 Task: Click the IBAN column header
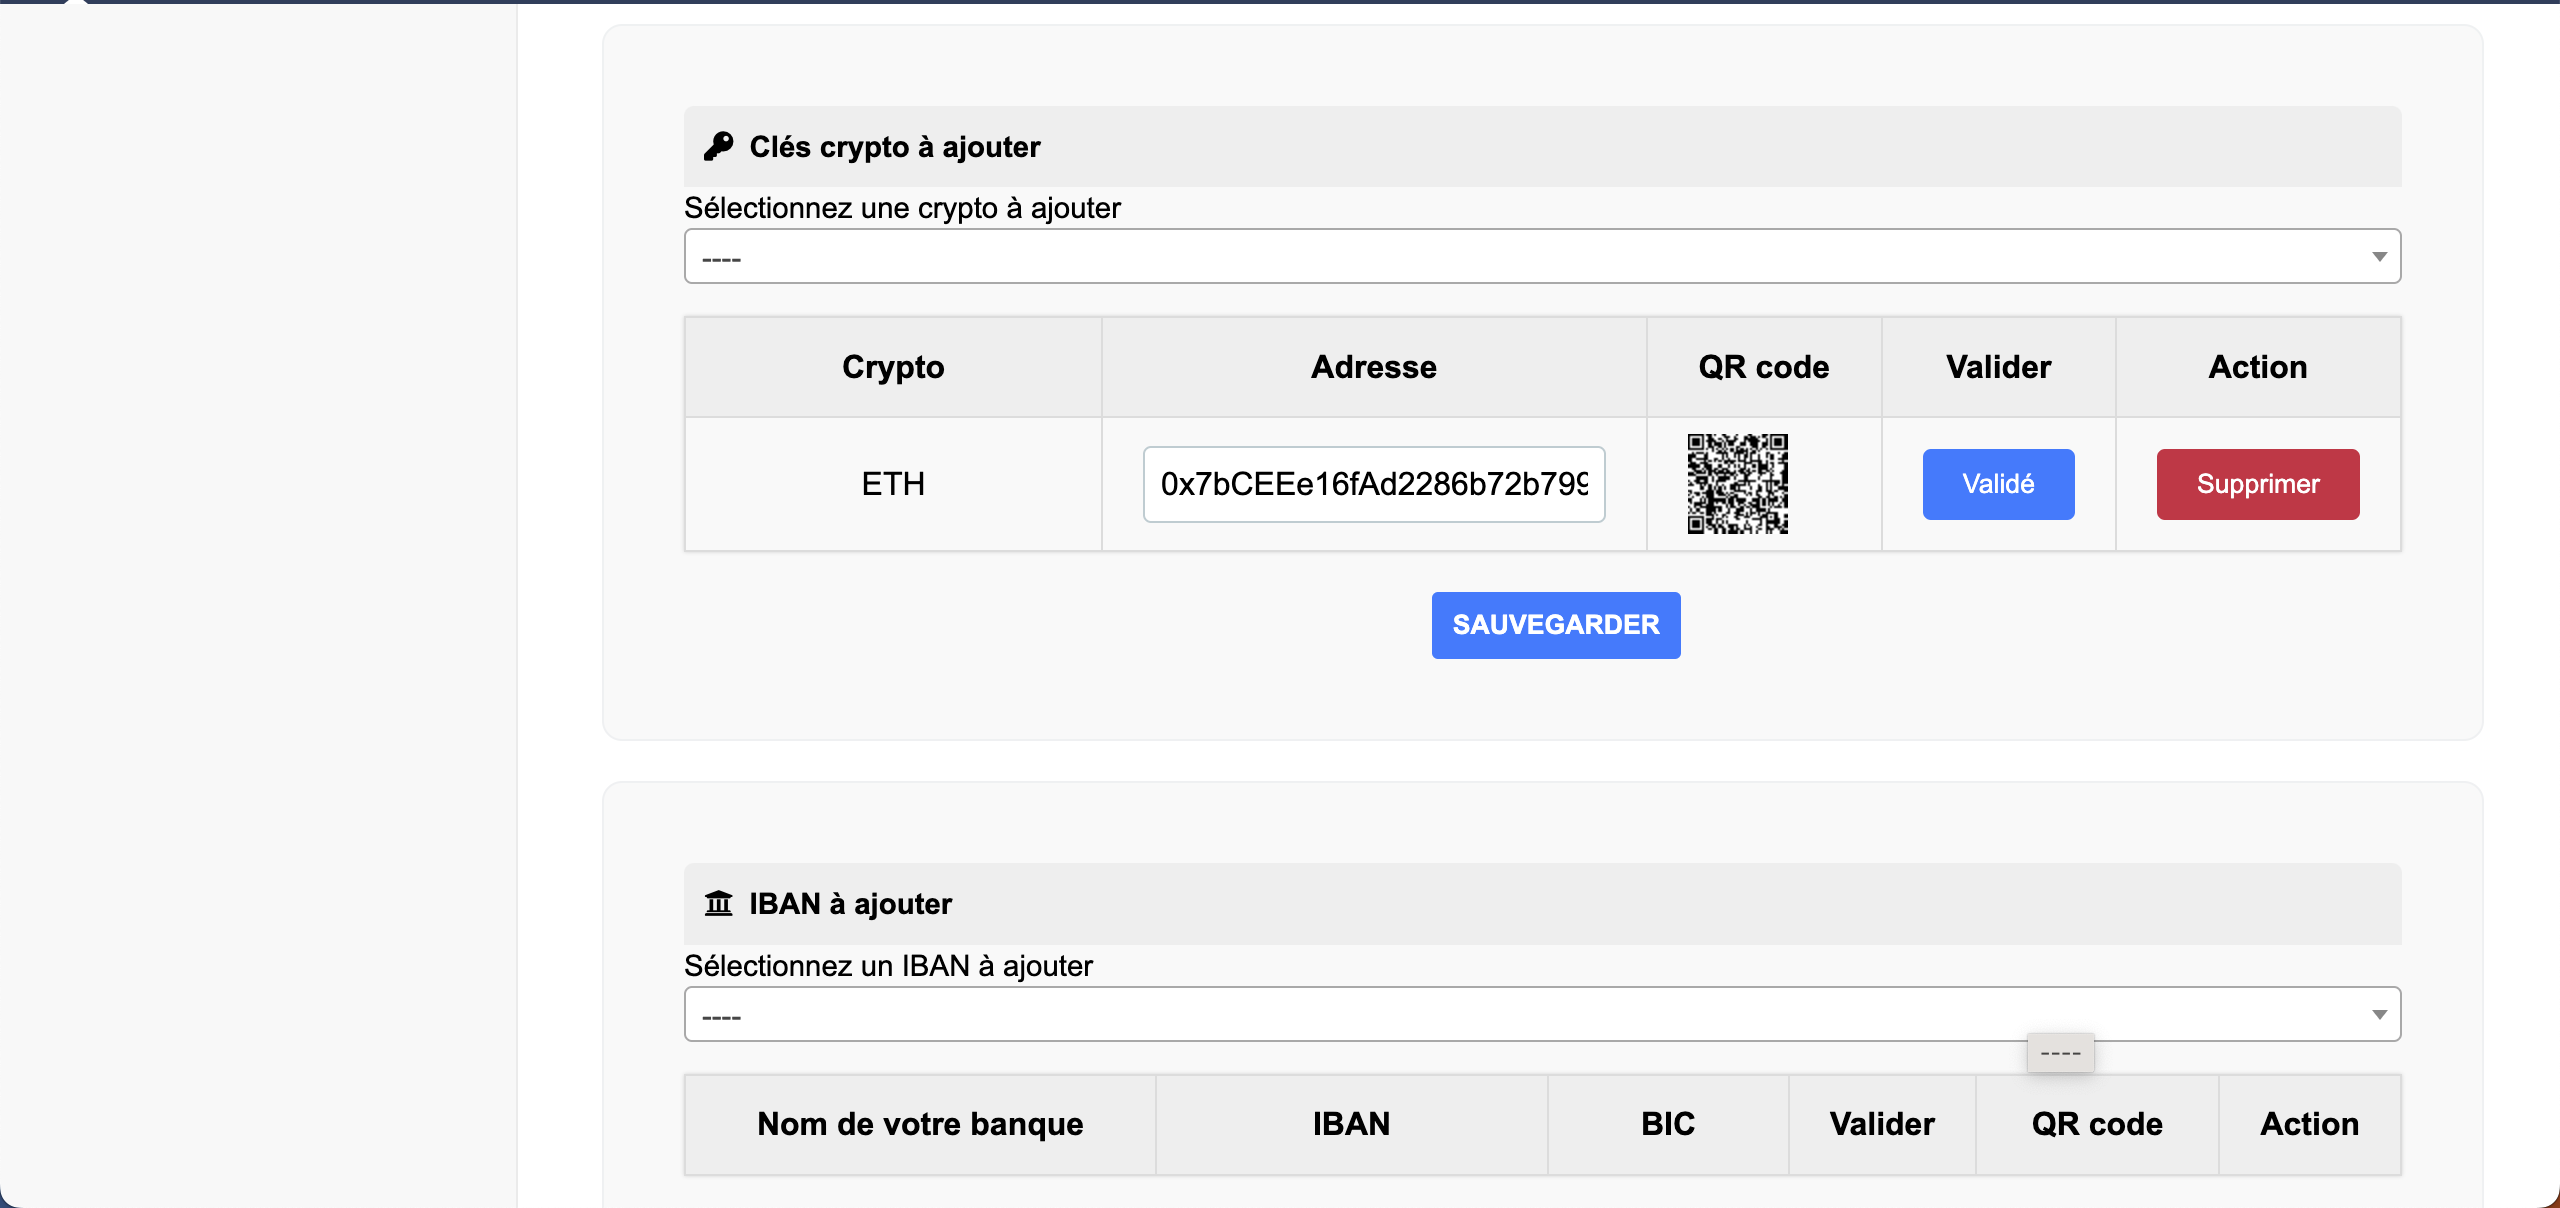[x=1351, y=1124]
